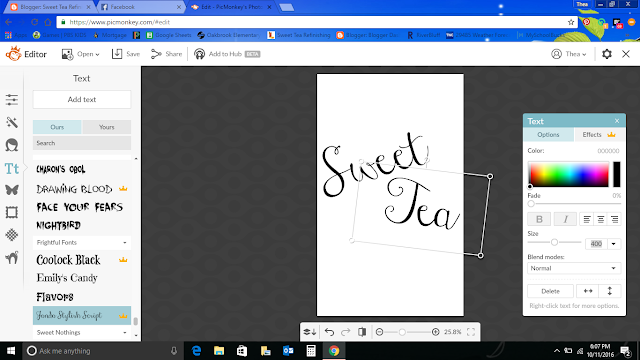Viewport: 640px width, 360px height.
Task: Switch to Blogger Sweet Tea browser tab
Action: tap(51, 7)
